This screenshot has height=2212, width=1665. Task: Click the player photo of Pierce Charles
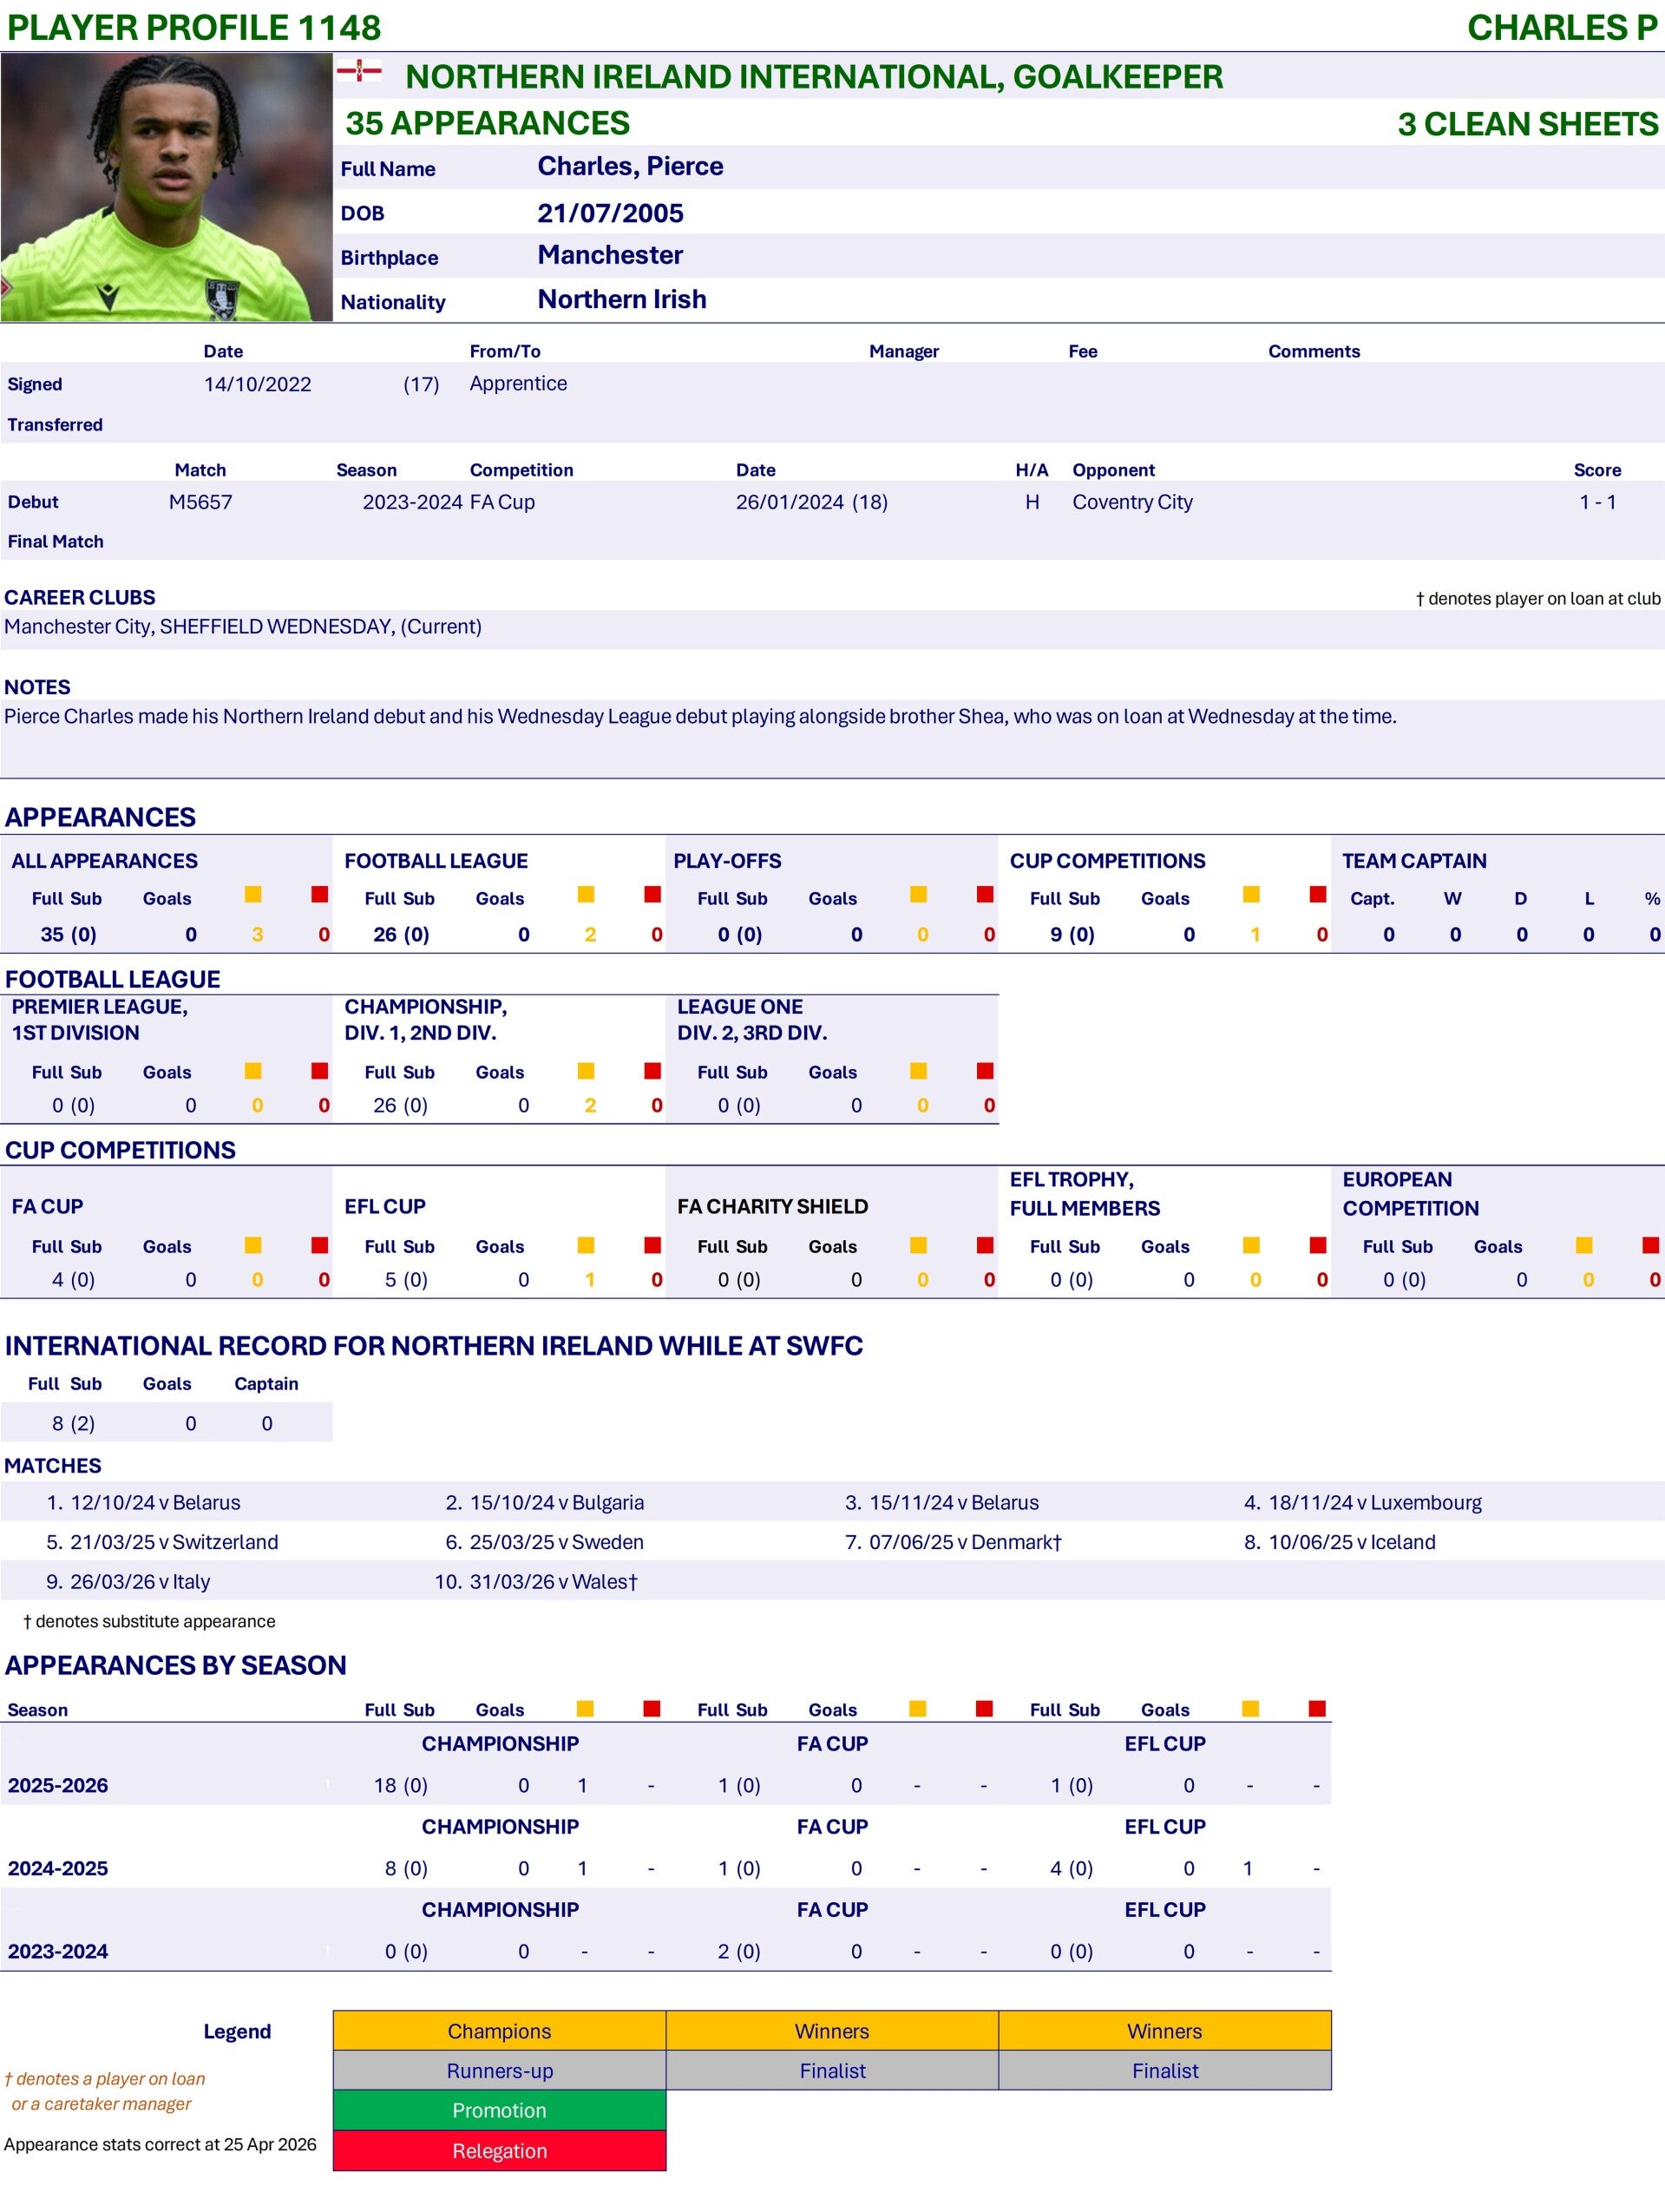coord(166,187)
